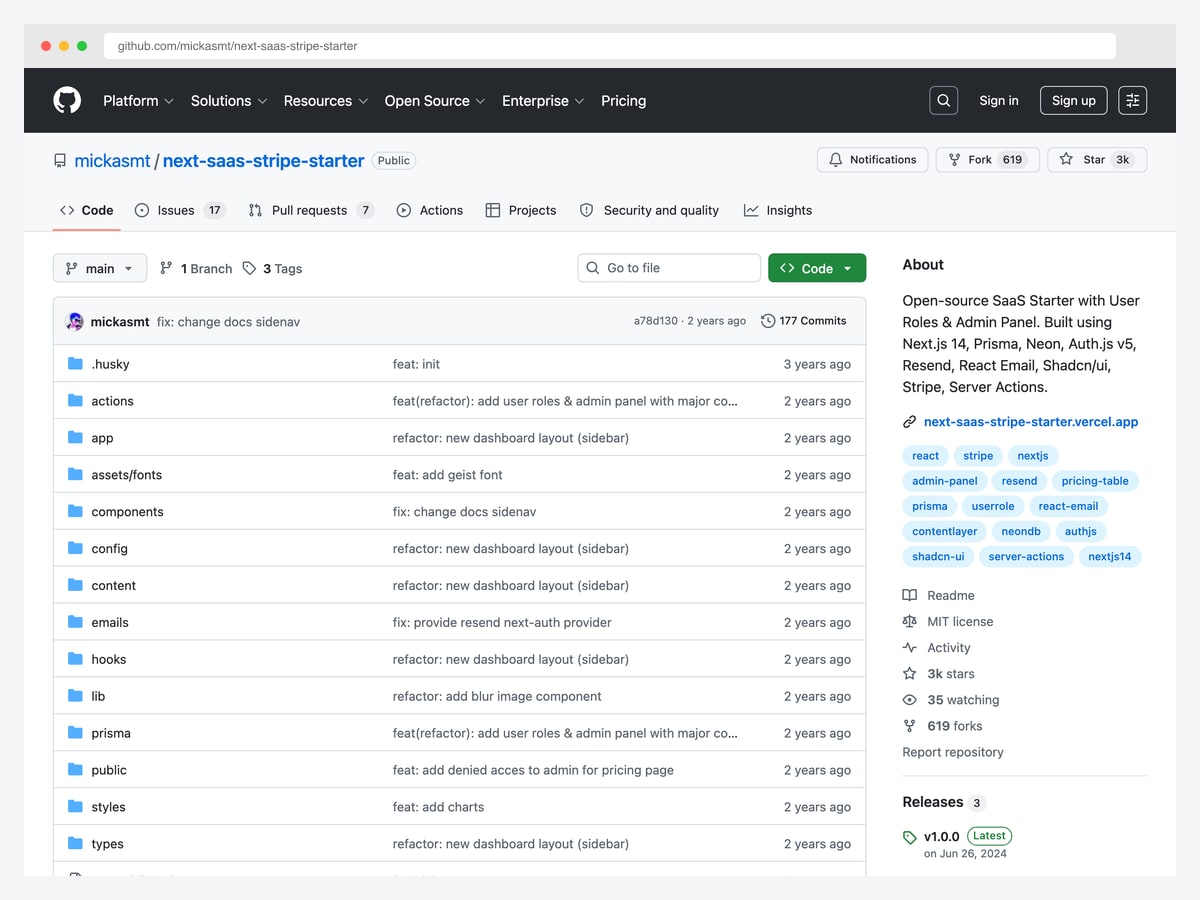This screenshot has height=900, width=1200.
Task: Click the Sign up button
Action: coord(1074,100)
